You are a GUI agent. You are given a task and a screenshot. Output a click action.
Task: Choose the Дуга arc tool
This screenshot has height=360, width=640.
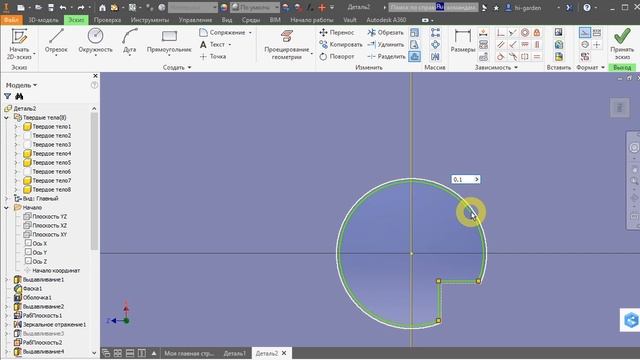click(129, 41)
